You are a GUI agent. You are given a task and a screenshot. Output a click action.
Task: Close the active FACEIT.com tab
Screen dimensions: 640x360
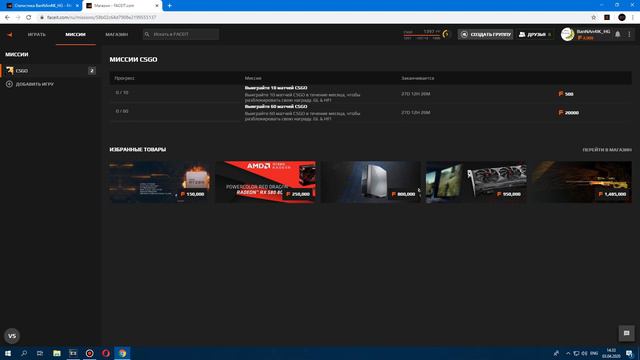157,6
